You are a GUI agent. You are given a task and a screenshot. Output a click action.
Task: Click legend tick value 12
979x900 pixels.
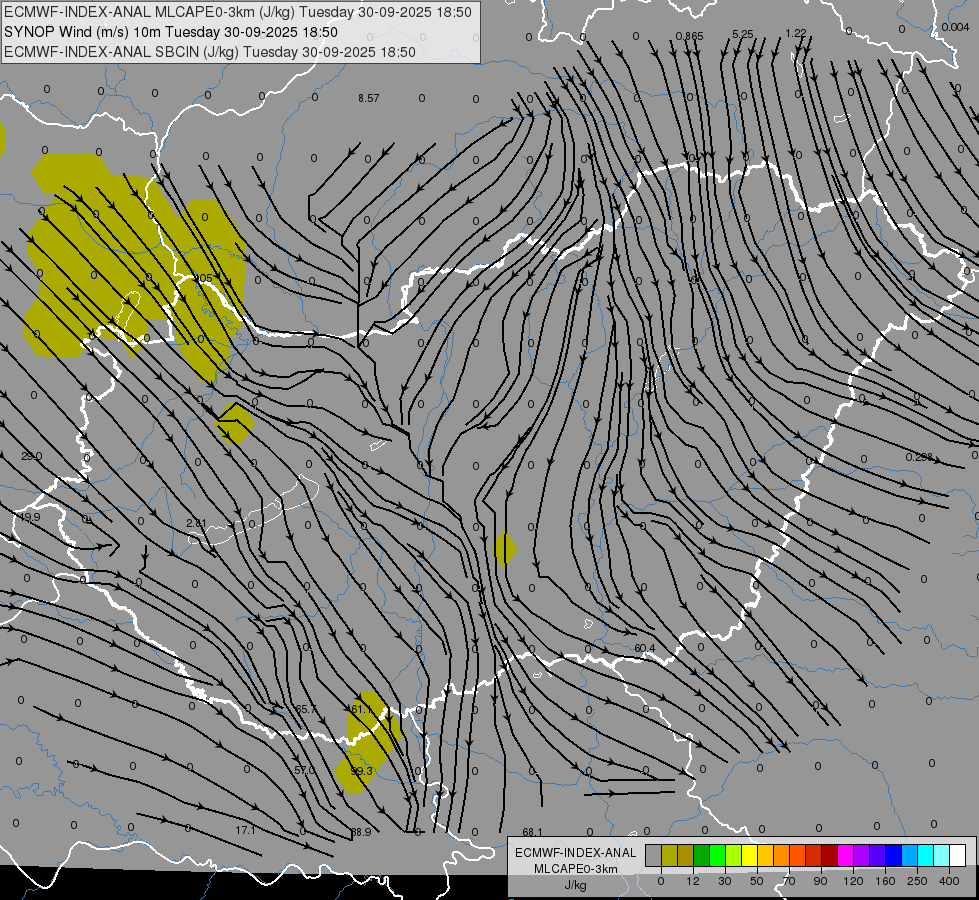point(693,881)
